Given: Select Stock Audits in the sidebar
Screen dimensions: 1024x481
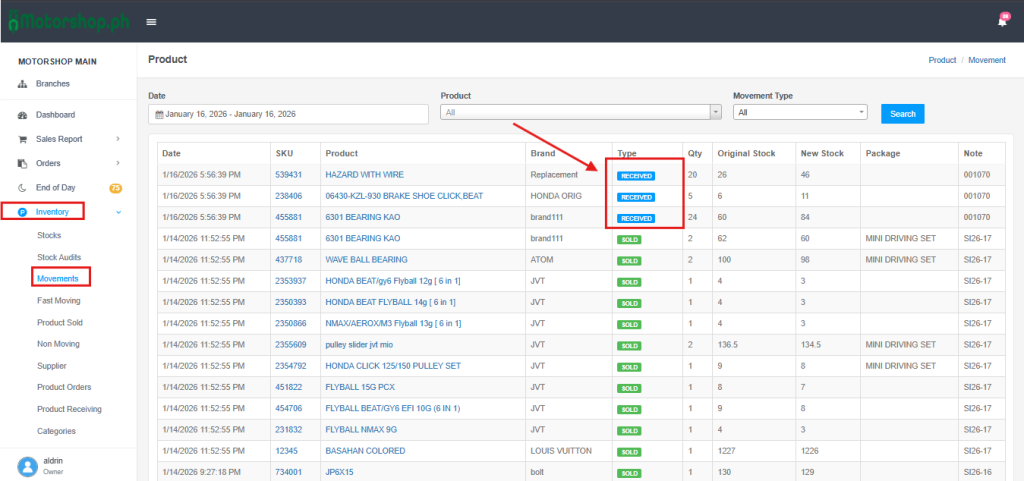Looking at the screenshot, I should pos(60,257).
